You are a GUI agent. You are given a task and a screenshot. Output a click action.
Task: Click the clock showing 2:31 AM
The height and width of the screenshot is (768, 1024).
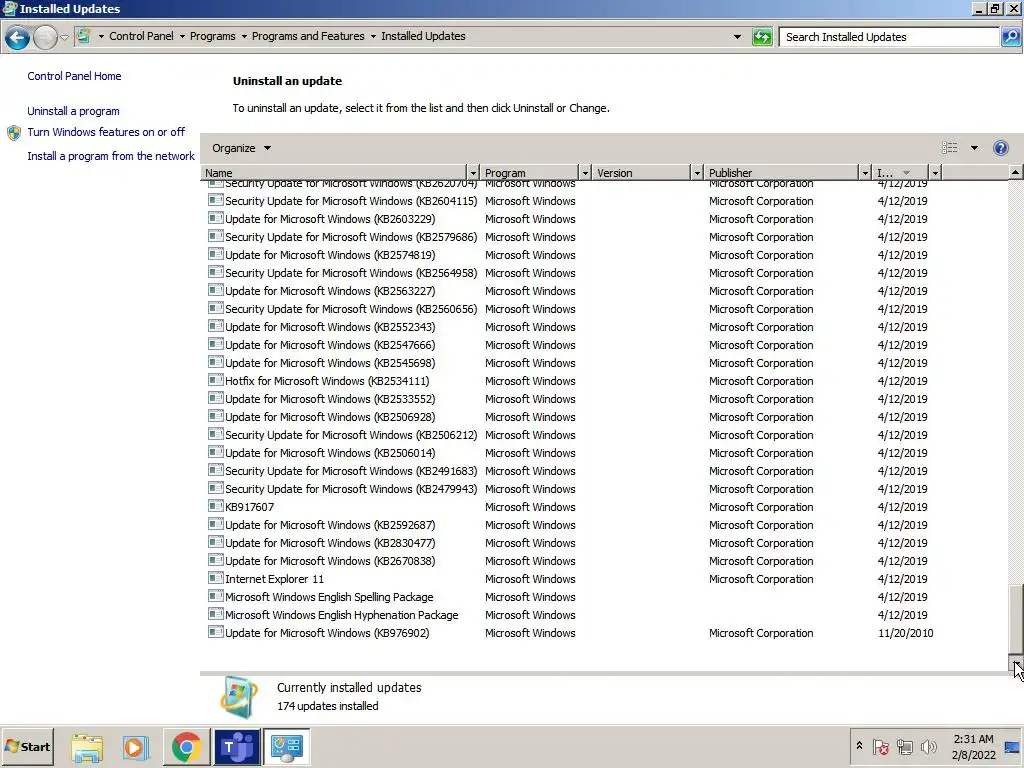[x=973, y=739]
